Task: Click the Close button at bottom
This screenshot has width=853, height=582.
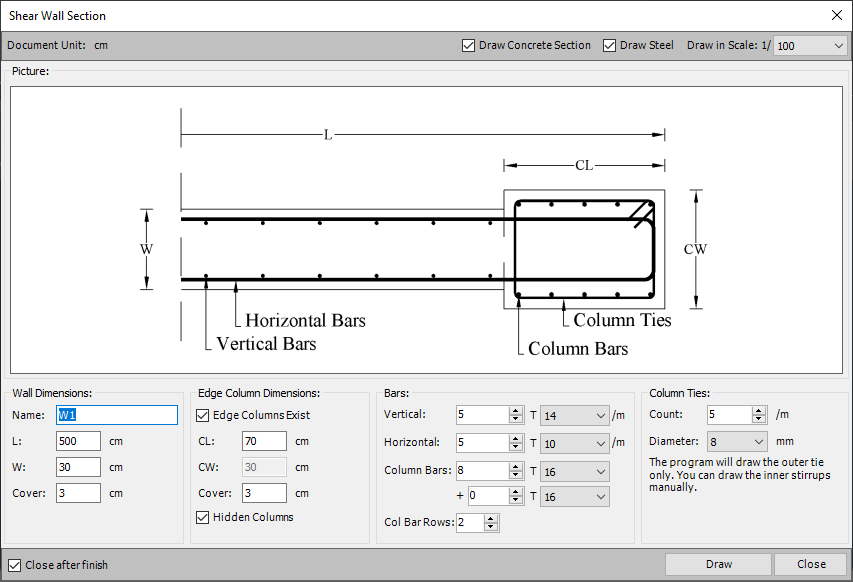Action: coord(810,564)
